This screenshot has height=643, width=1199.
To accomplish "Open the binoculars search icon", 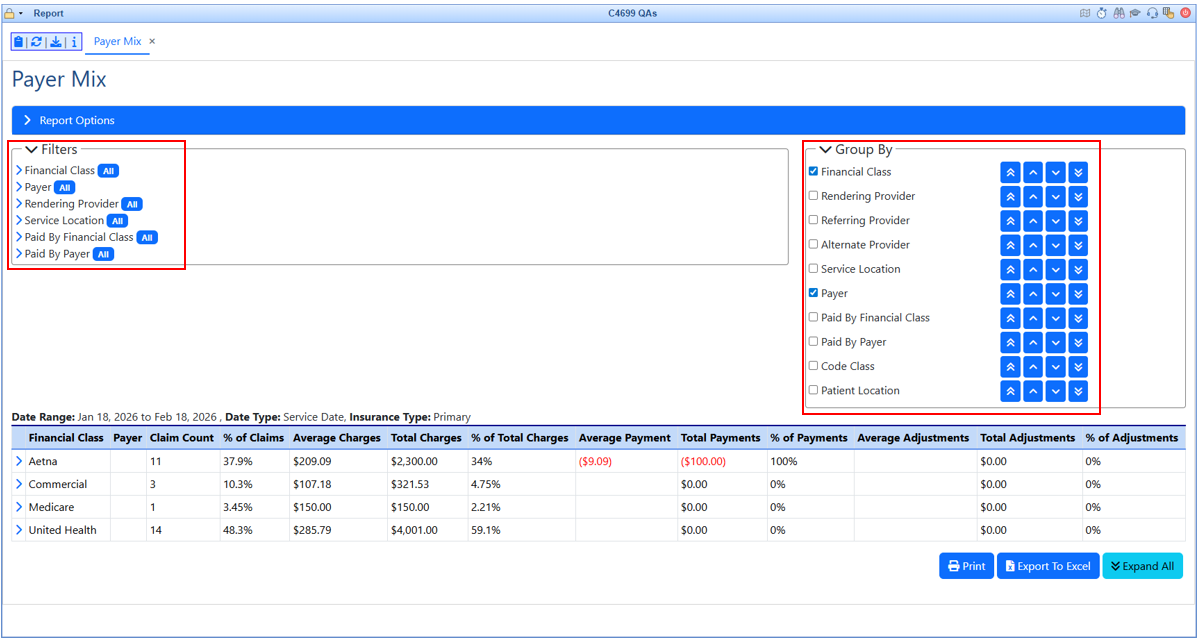I will [x=1119, y=13].
